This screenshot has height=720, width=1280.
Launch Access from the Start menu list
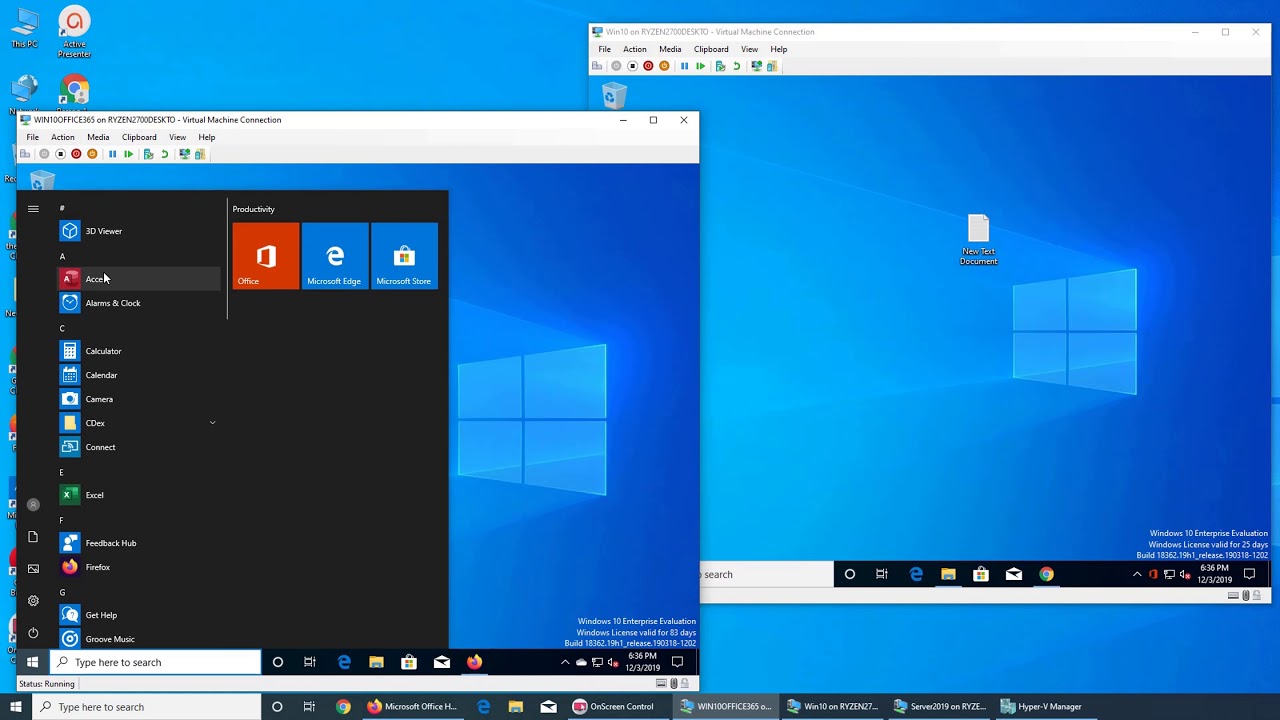[138, 279]
